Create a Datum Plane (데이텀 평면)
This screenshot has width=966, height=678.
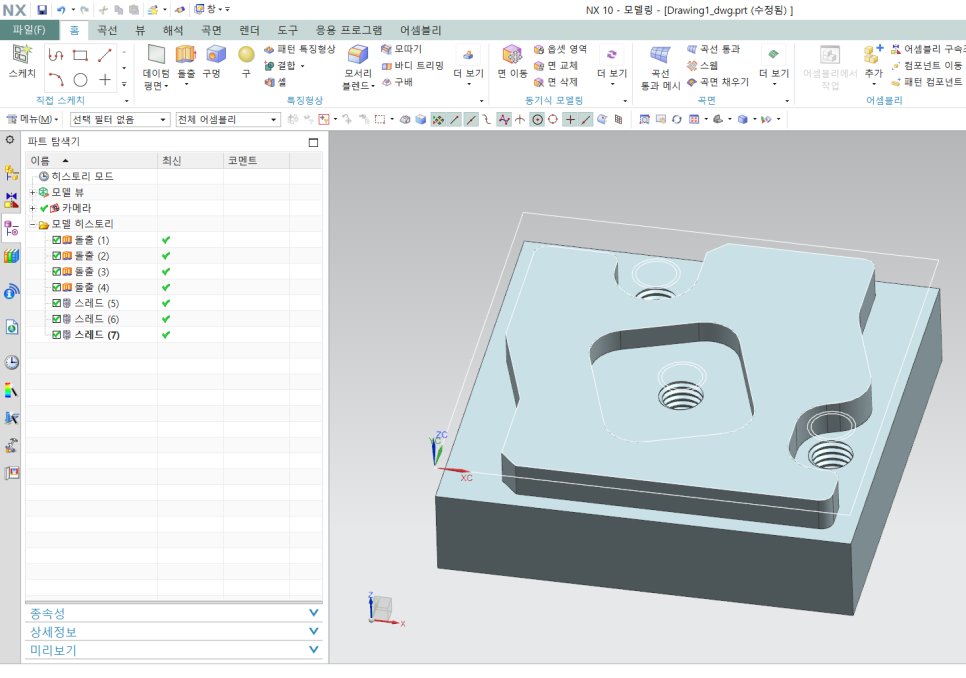[x=156, y=67]
